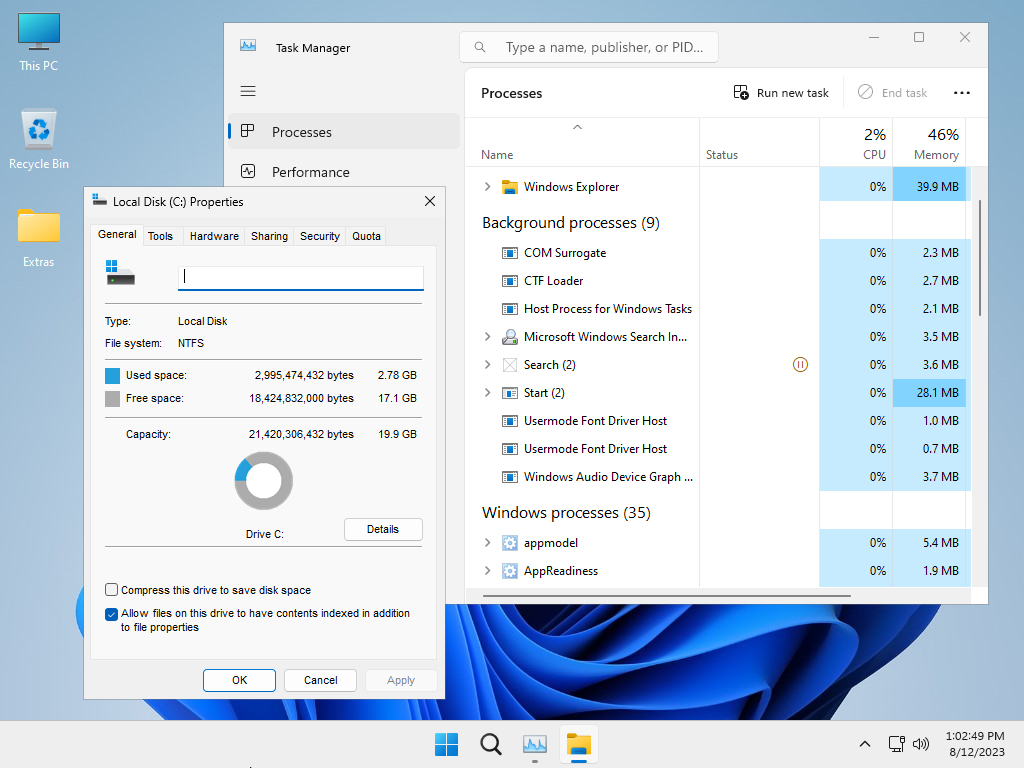Expand the appmodel process group
1024x768 pixels.
tap(487, 543)
